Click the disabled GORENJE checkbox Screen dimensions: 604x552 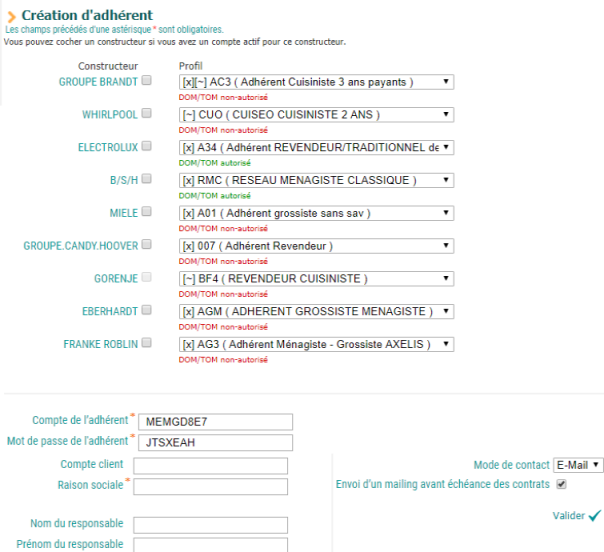pyautogui.click(x=146, y=277)
